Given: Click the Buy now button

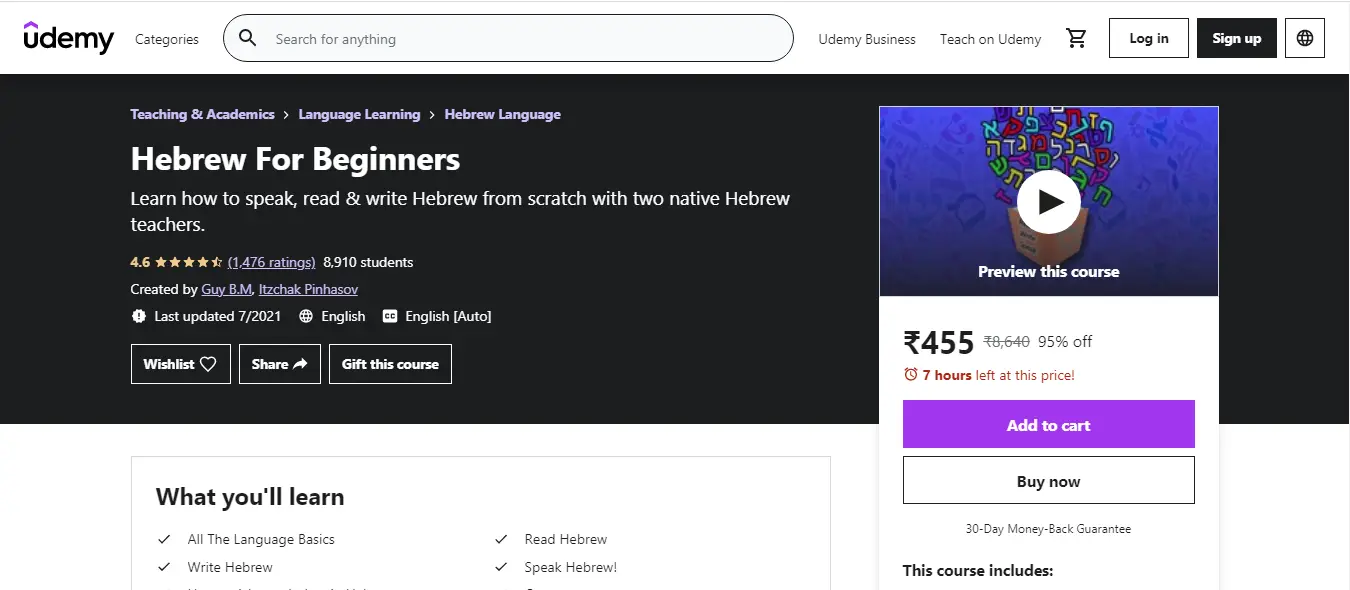Looking at the screenshot, I should [x=1048, y=481].
